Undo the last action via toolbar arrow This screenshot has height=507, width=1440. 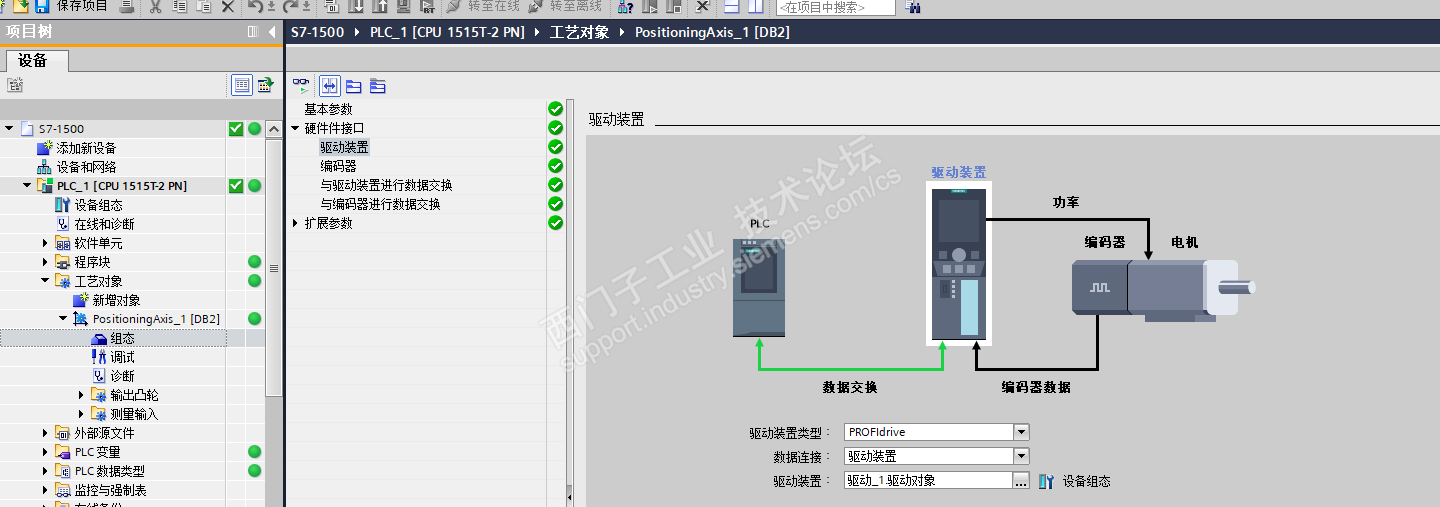point(256,6)
